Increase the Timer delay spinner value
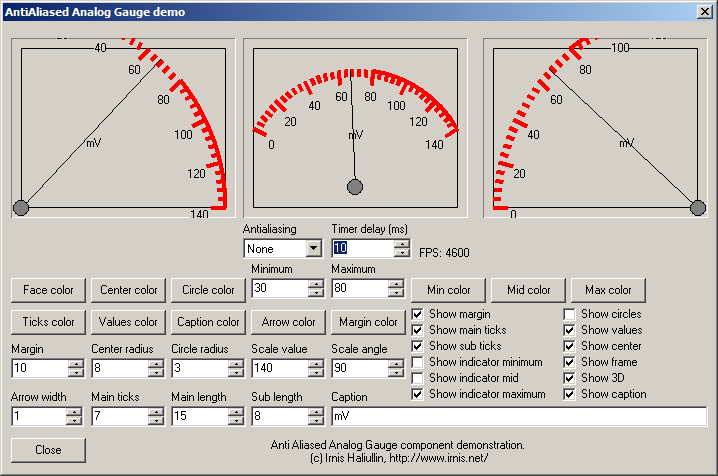 click(x=401, y=244)
